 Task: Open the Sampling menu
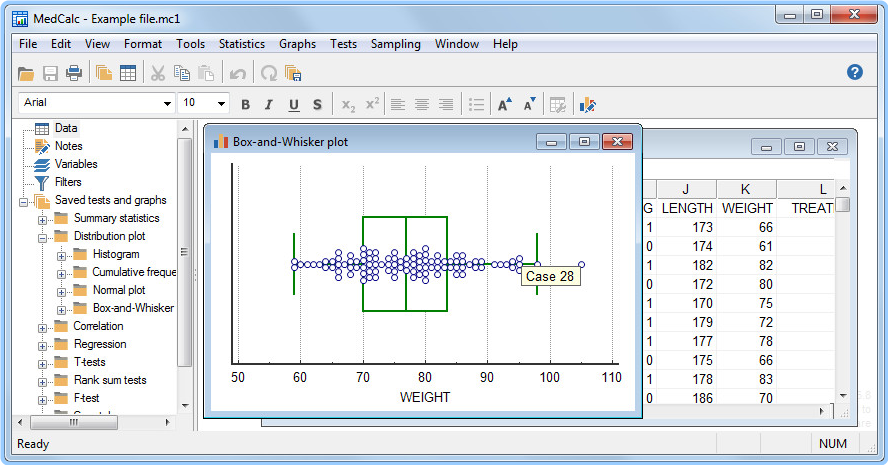pyautogui.click(x=395, y=44)
